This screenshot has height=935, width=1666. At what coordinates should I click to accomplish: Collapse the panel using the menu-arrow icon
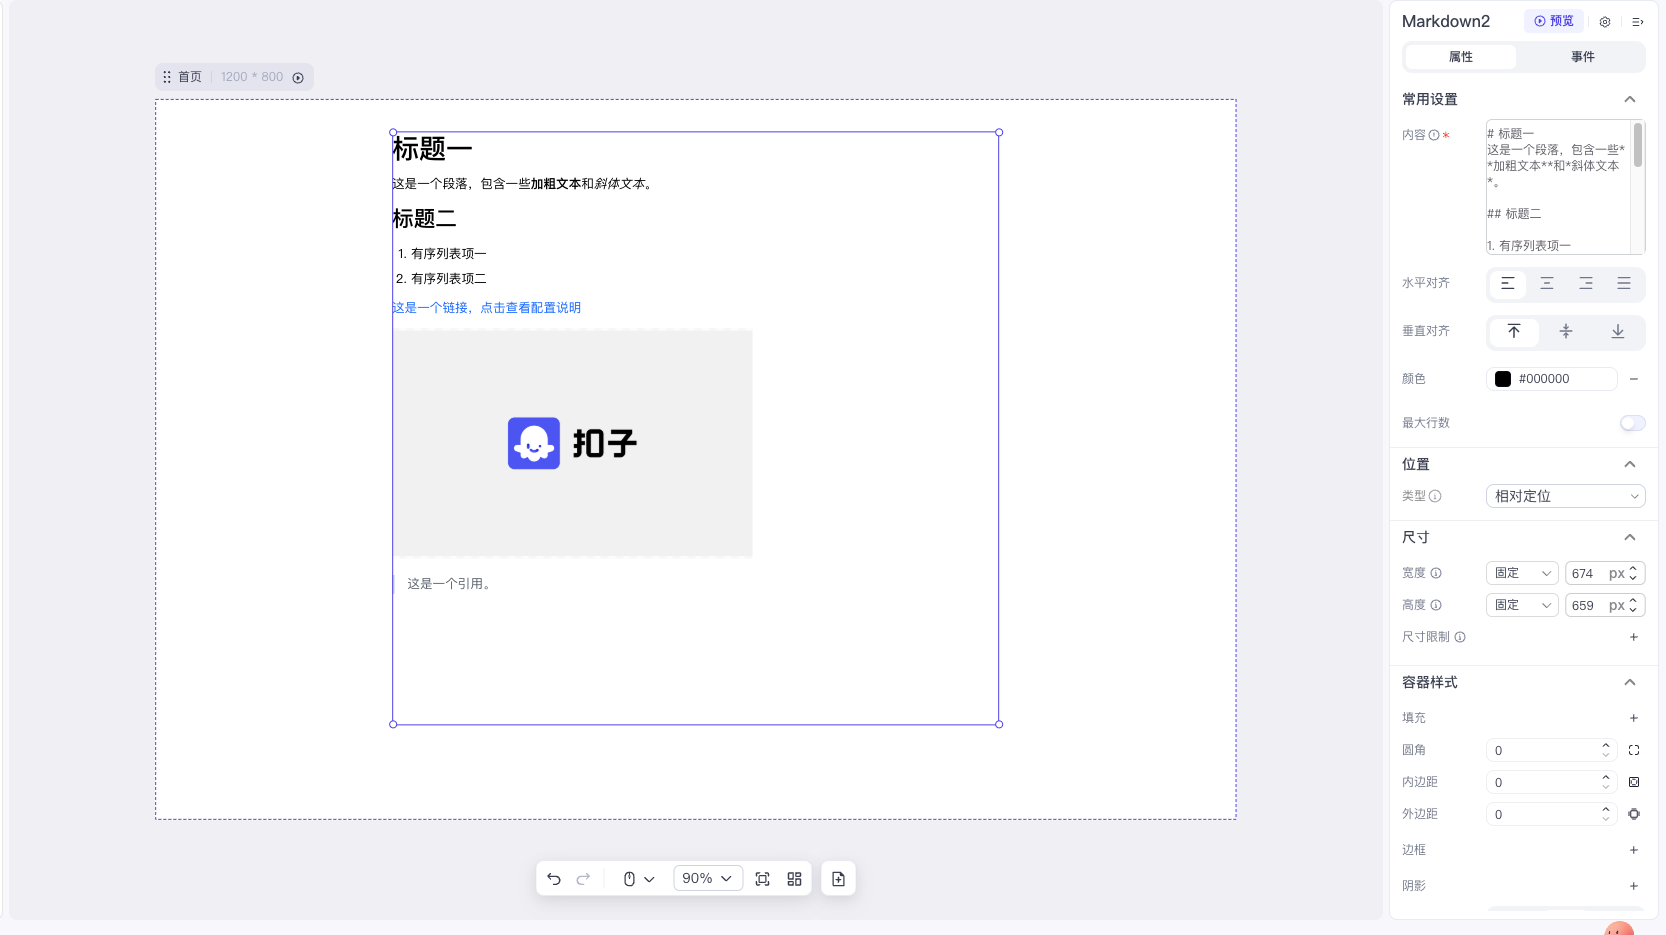(1637, 21)
